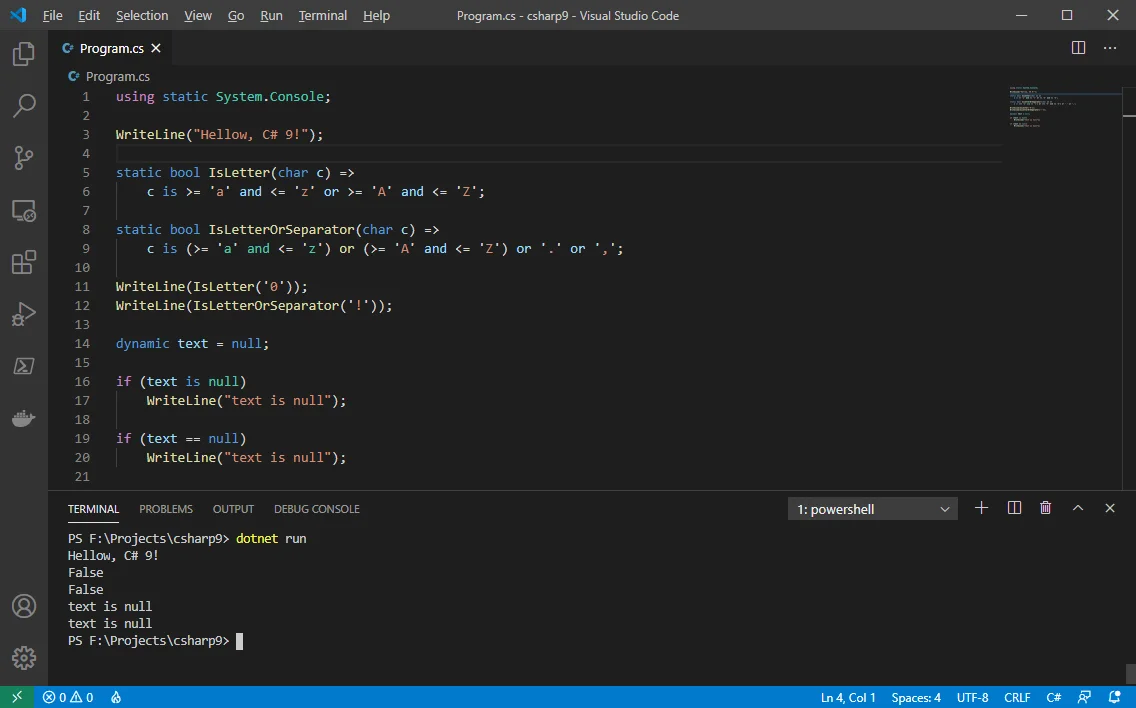Change the CRLF end-of-line sequence

tap(1017, 697)
